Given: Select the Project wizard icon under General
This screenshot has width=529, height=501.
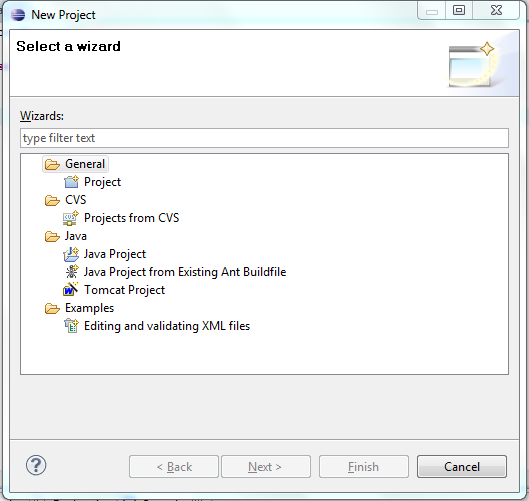Looking at the screenshot, I should [71, 182].
